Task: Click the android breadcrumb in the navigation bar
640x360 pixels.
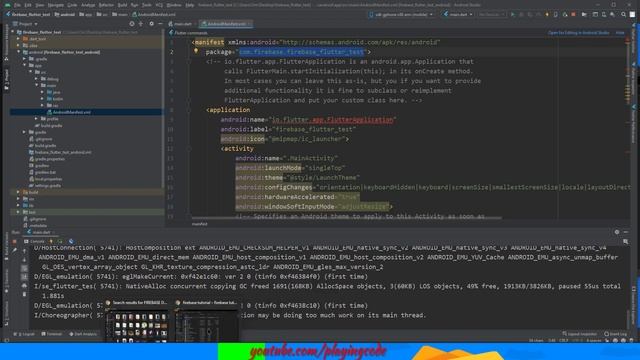Action: (x=64, y=14)
